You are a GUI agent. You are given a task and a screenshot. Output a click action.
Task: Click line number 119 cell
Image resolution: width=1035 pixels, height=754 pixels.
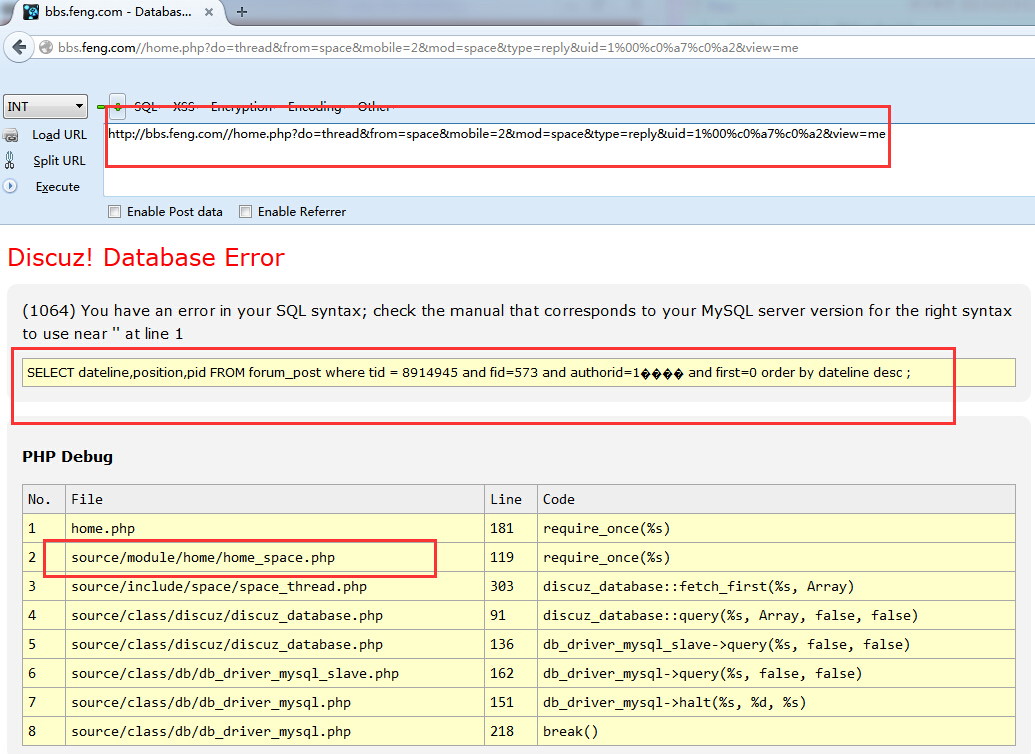tap(511, 557)
